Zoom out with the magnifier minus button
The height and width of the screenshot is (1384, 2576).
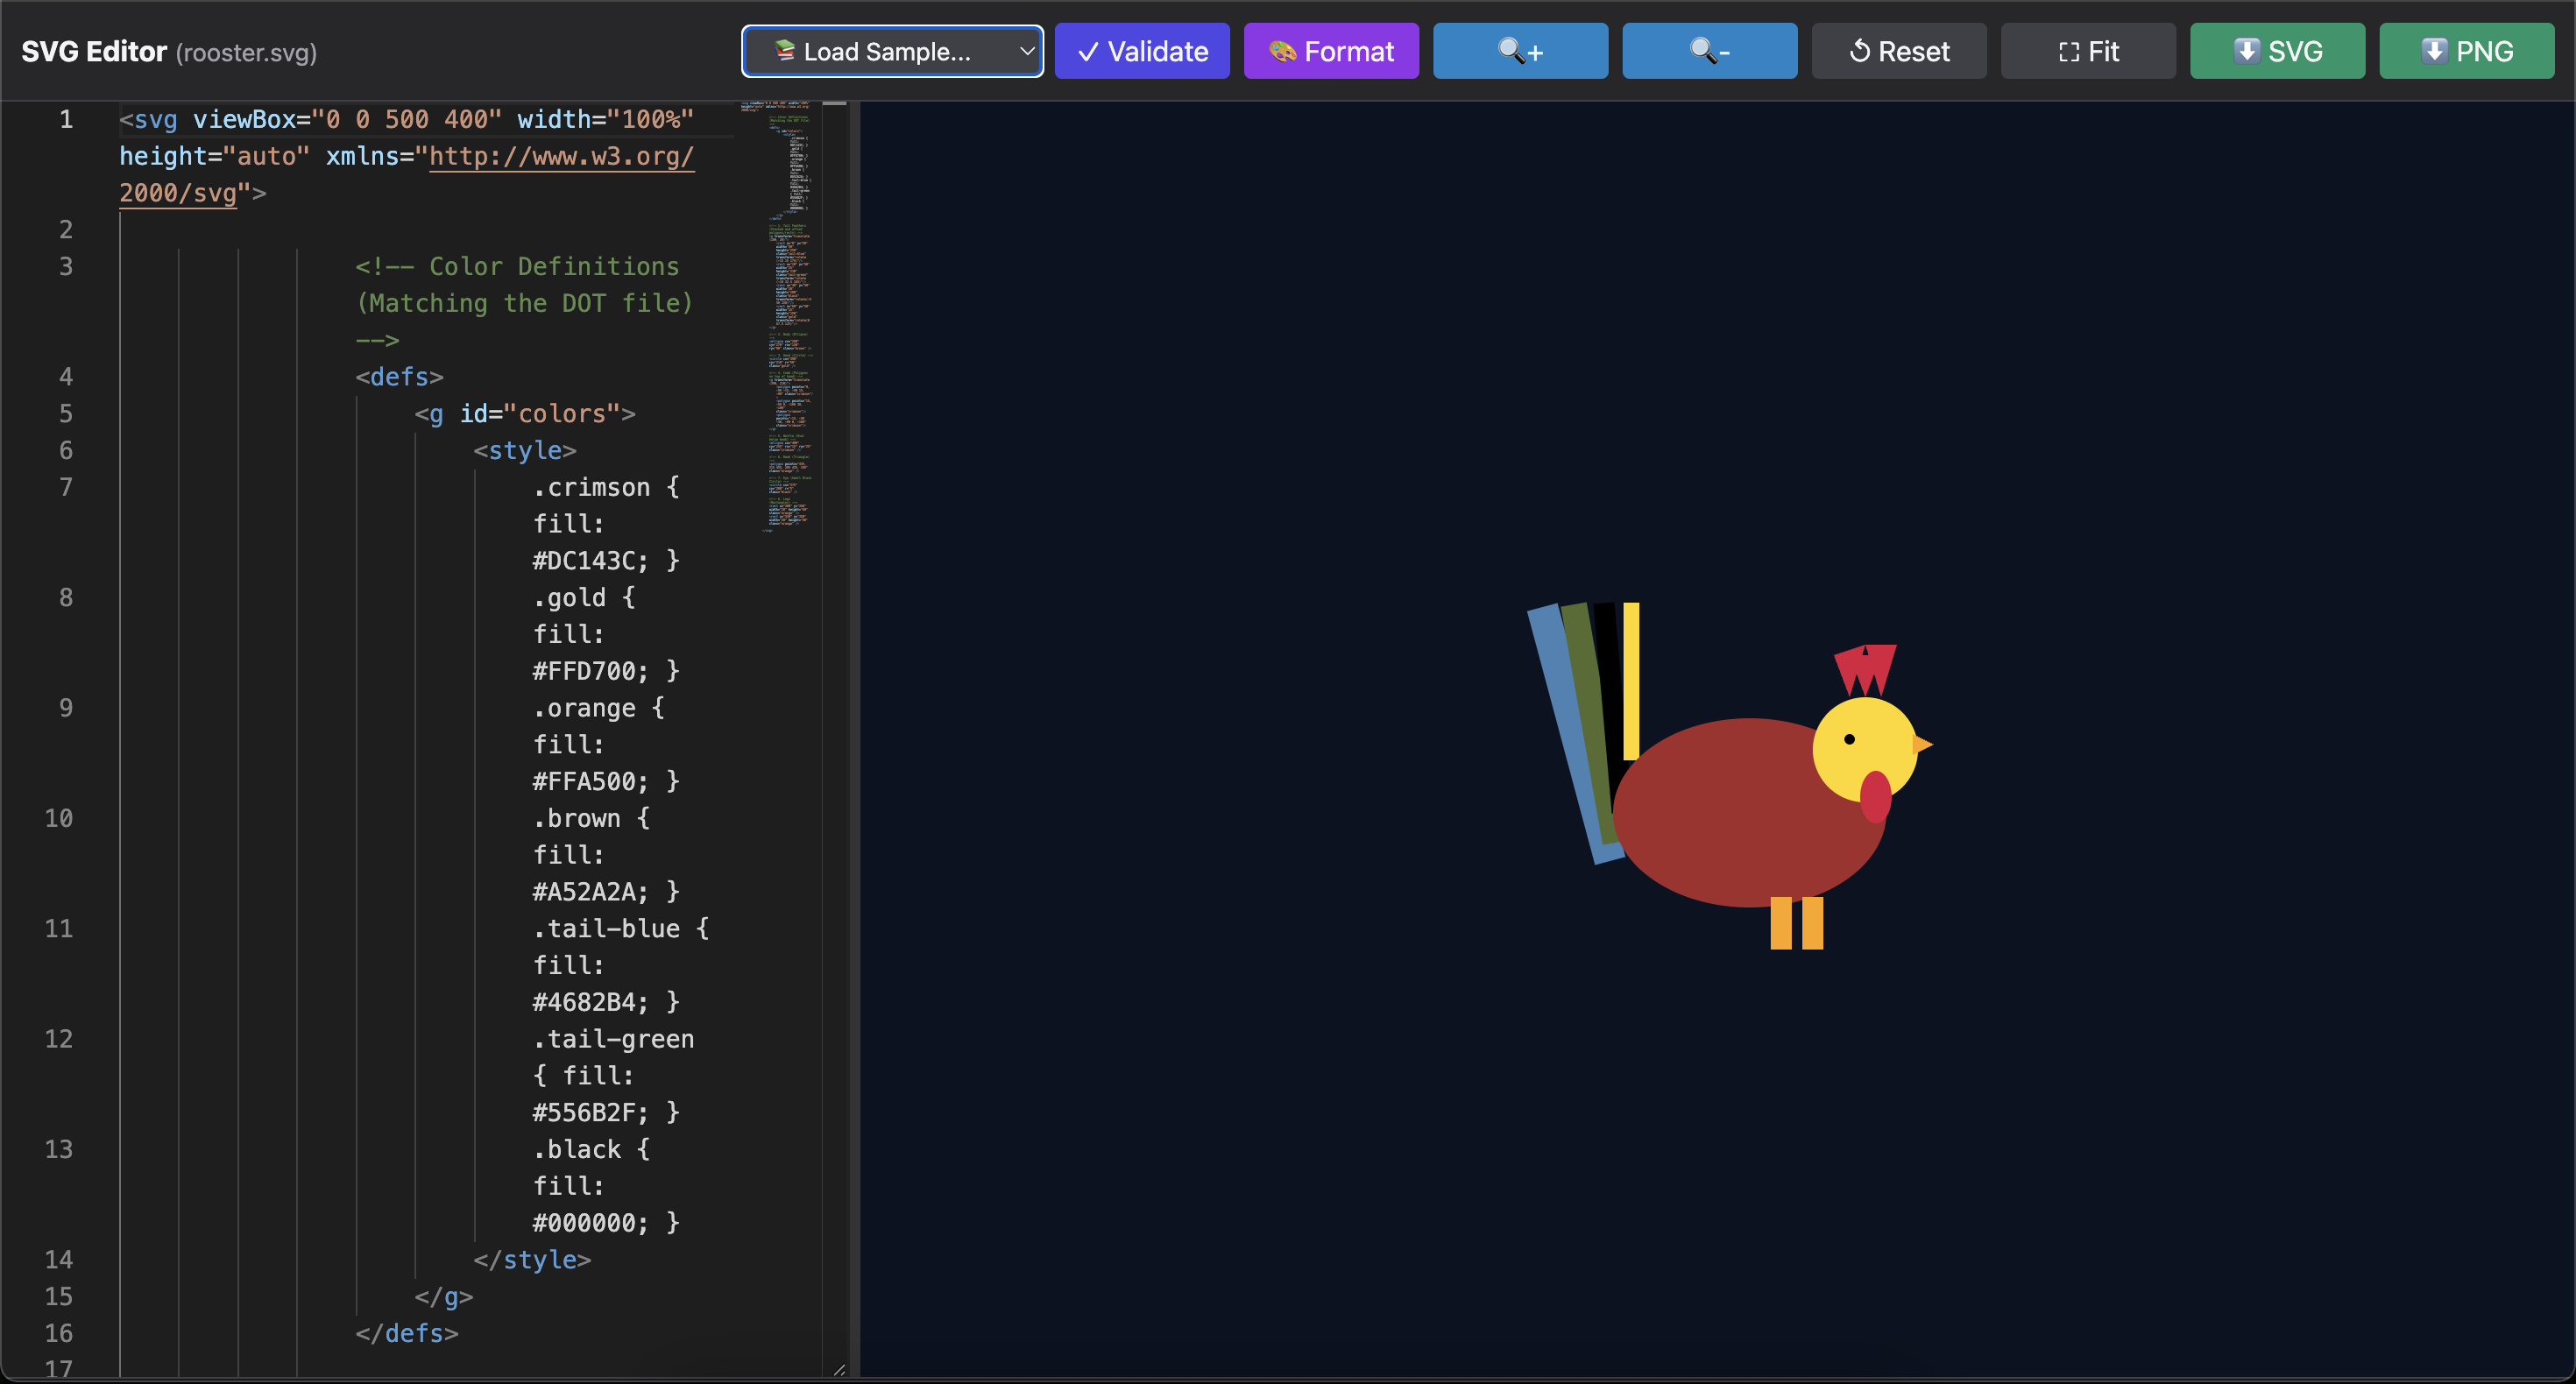click(x=1709, y=51)
